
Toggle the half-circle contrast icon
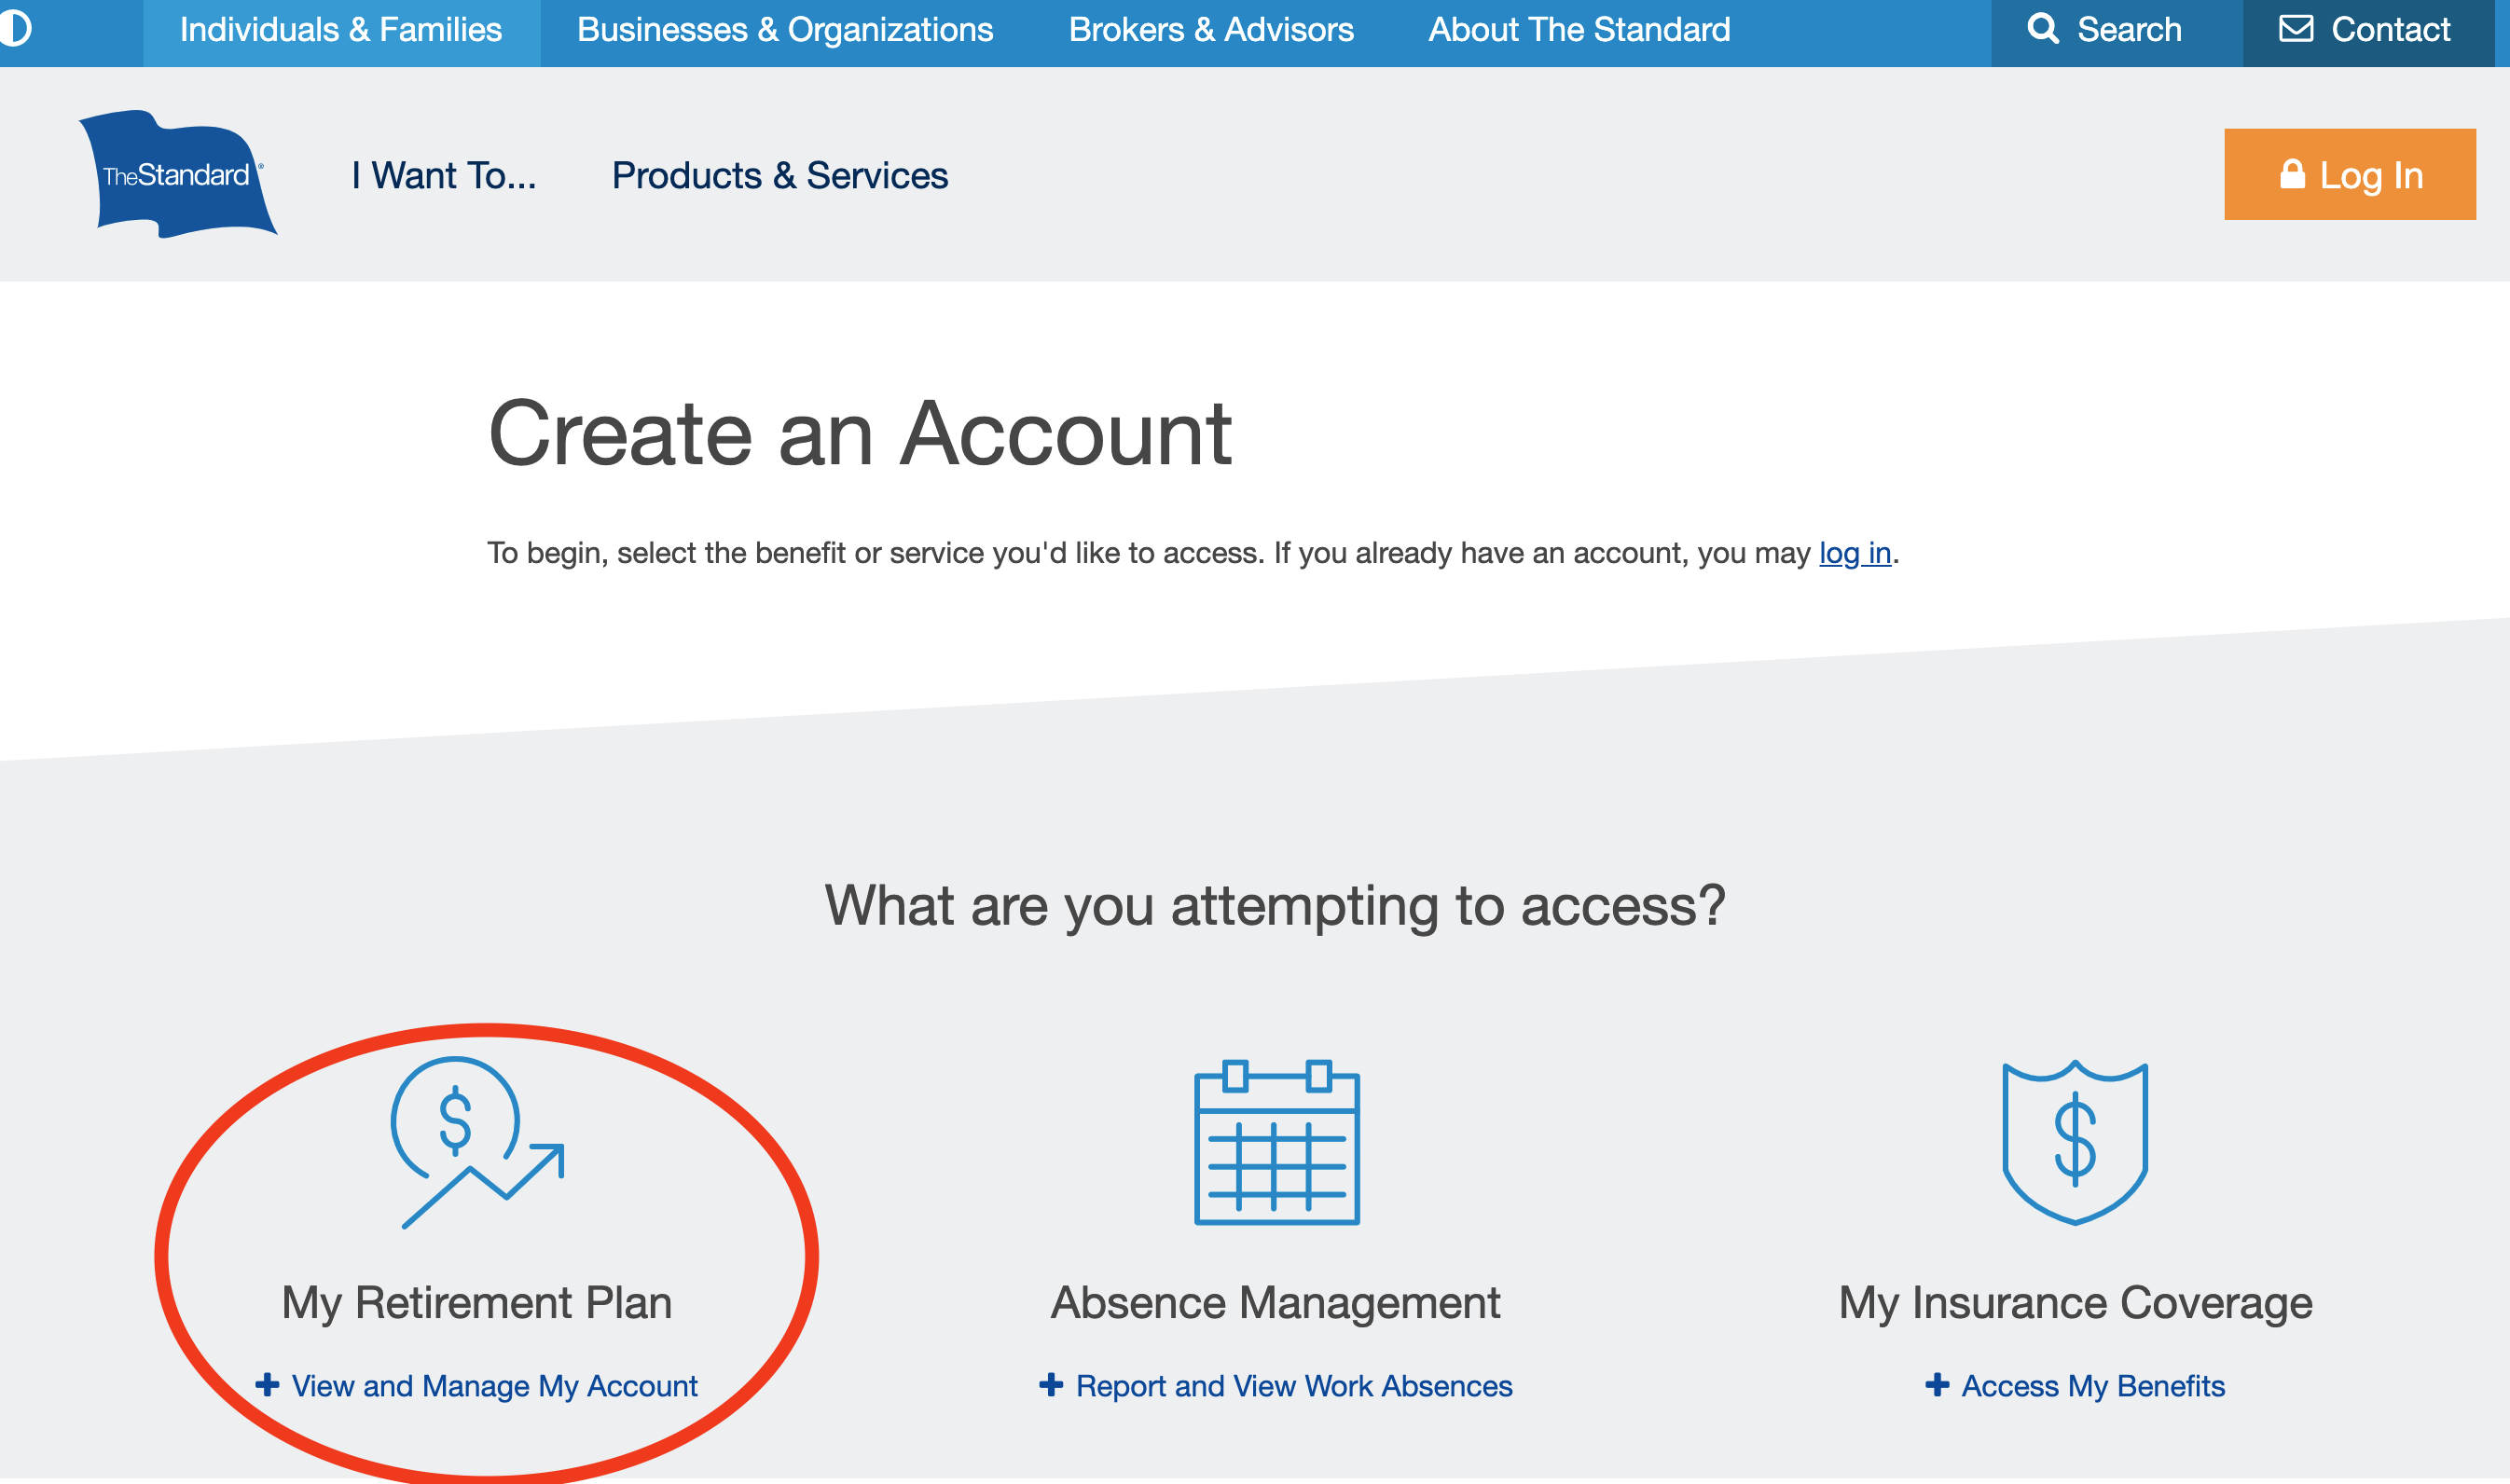point(14,28)
